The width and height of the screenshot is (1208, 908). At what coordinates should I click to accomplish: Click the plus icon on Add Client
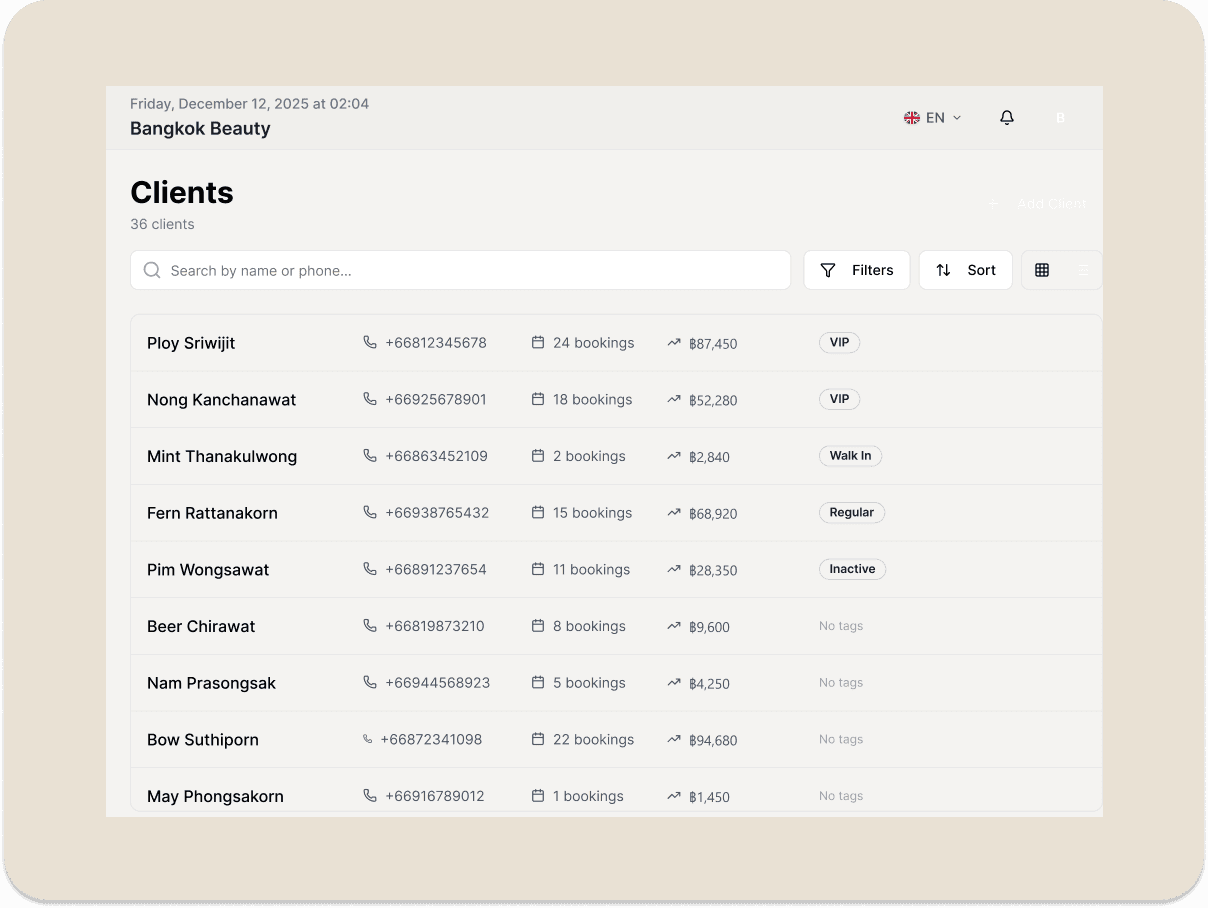tap(992, 203)
